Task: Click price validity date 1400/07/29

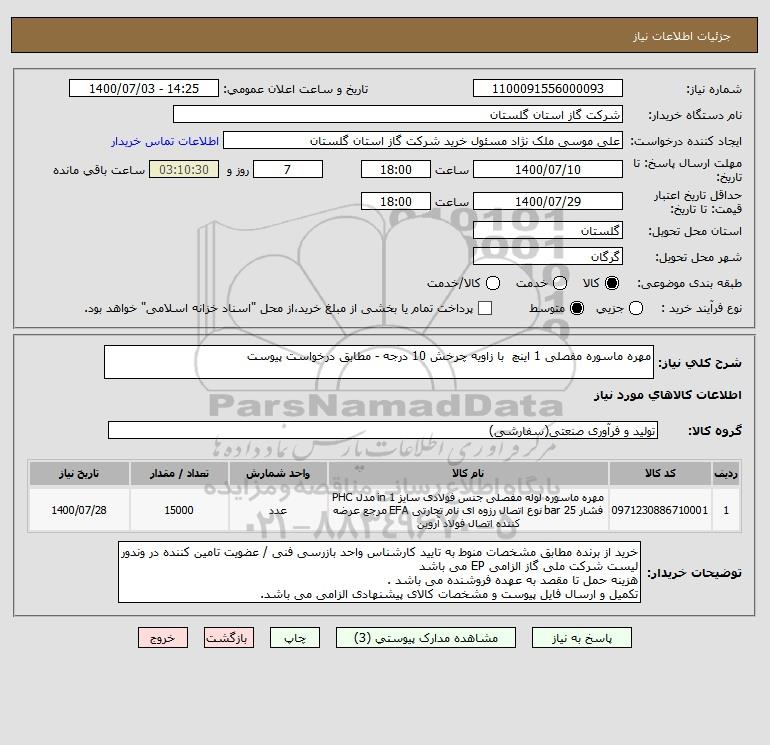Action: [x=548, y=201]
